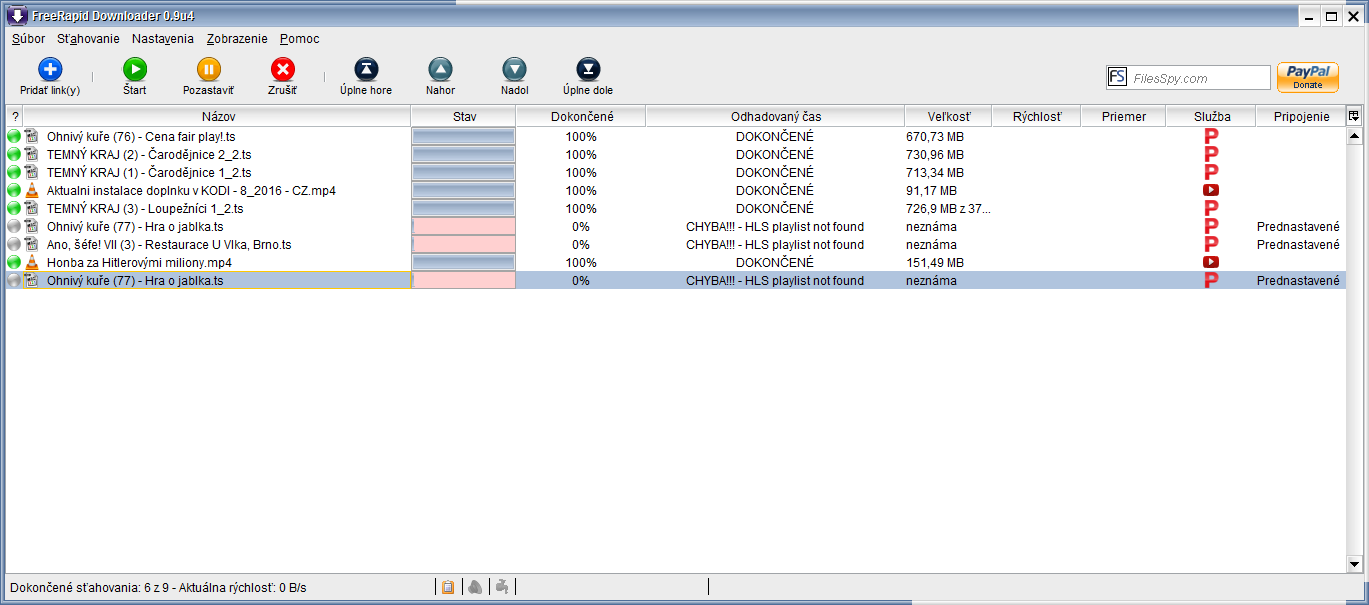Select row Ohnivý kuře (76) - Cena fair play!.ts

tap(675, 136)
